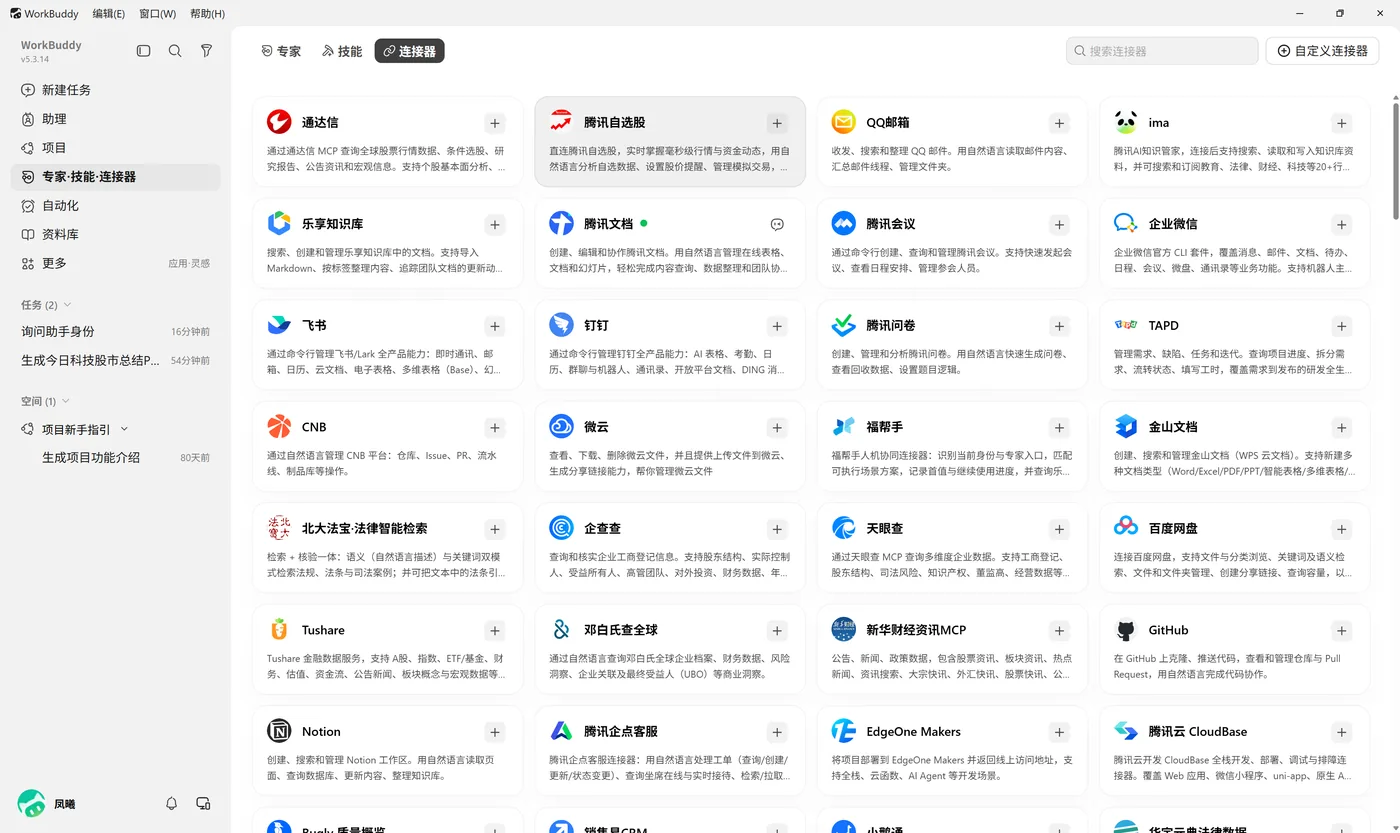Screen dimensions: 1400x833
Task: Open 资料库 in the sidebar
Action: 116,235
